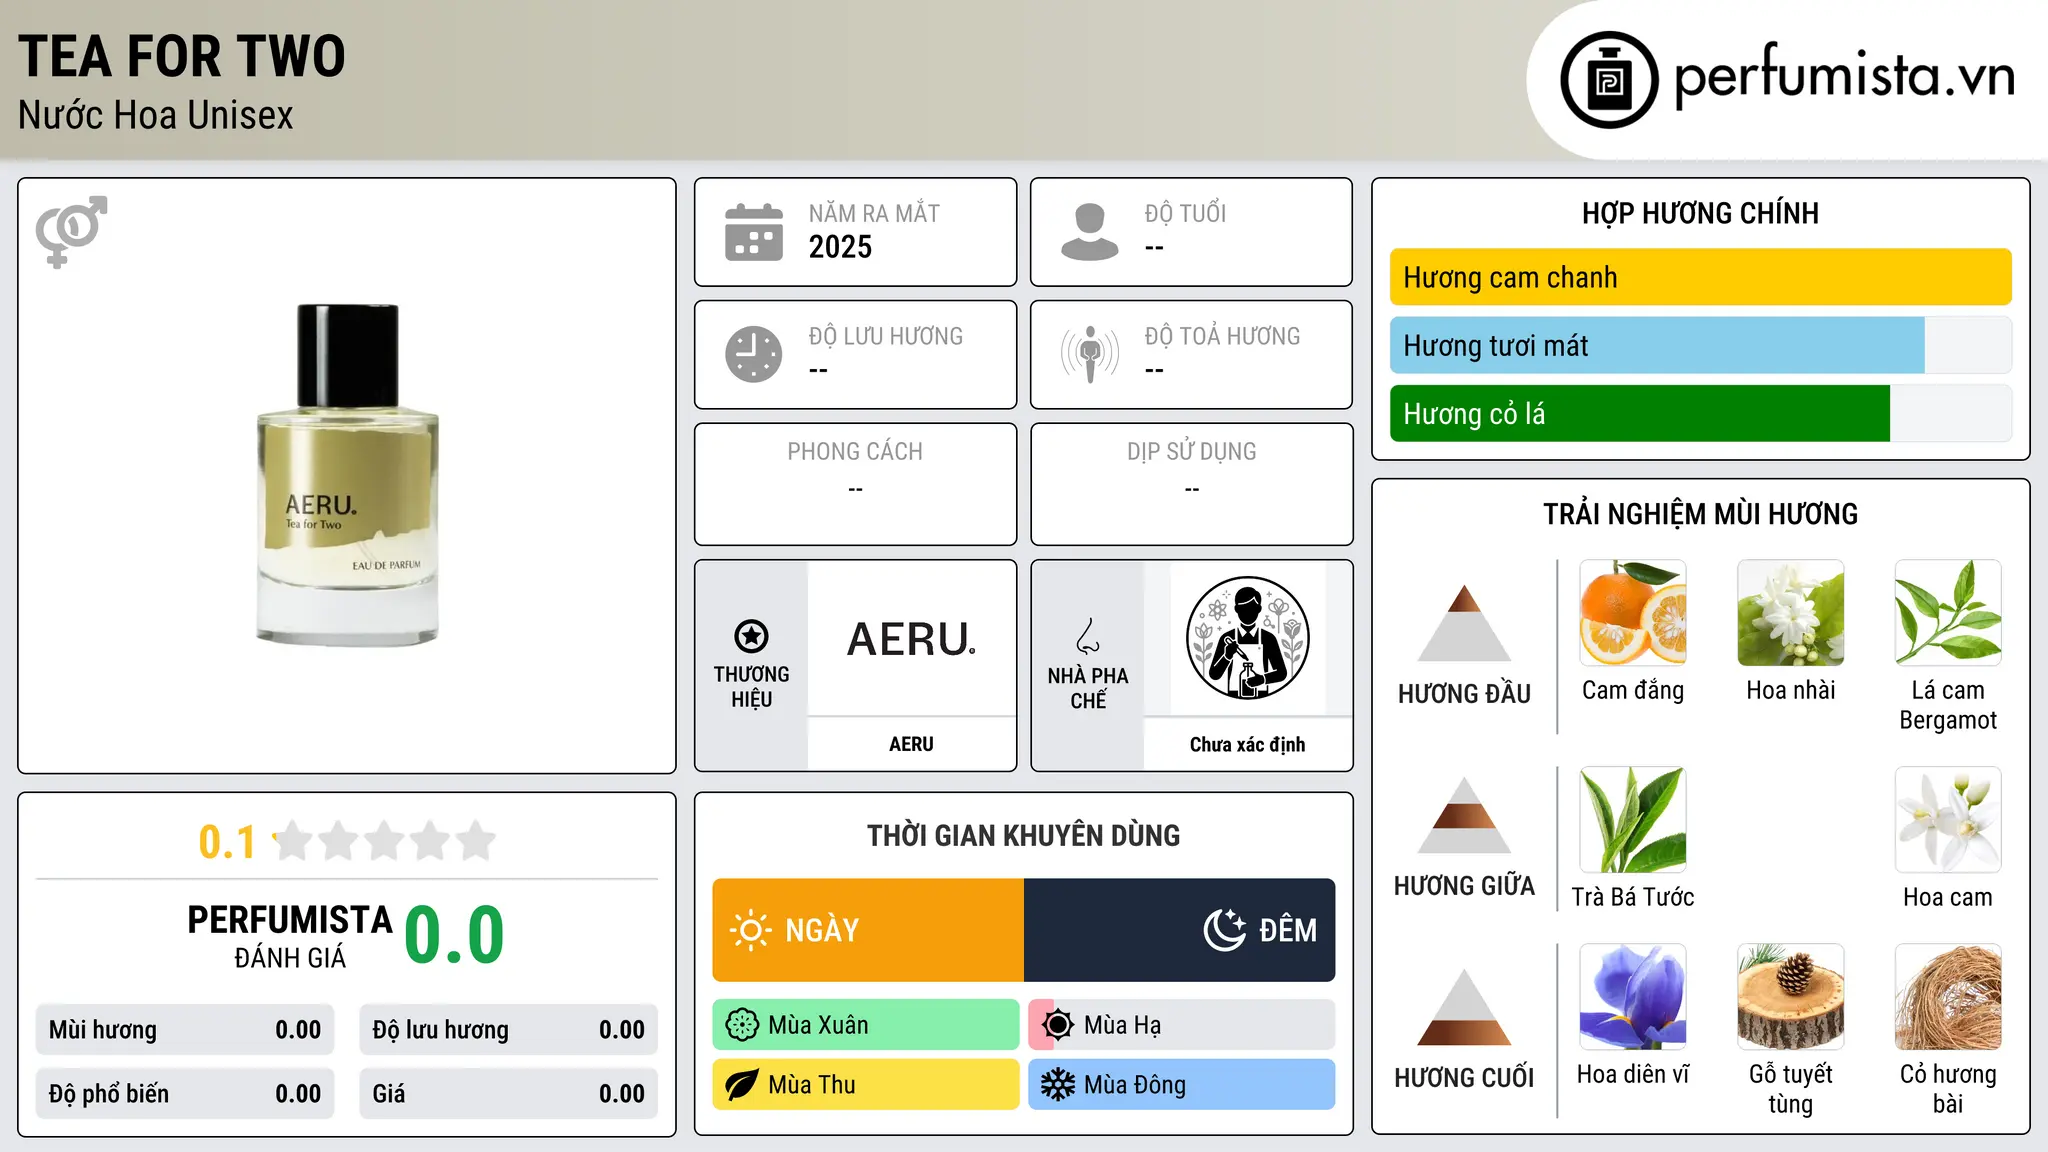The image size is (2048, 1152).
Task: Click the nose icon above Nhà pha chế
Action: pos(1088,636)
